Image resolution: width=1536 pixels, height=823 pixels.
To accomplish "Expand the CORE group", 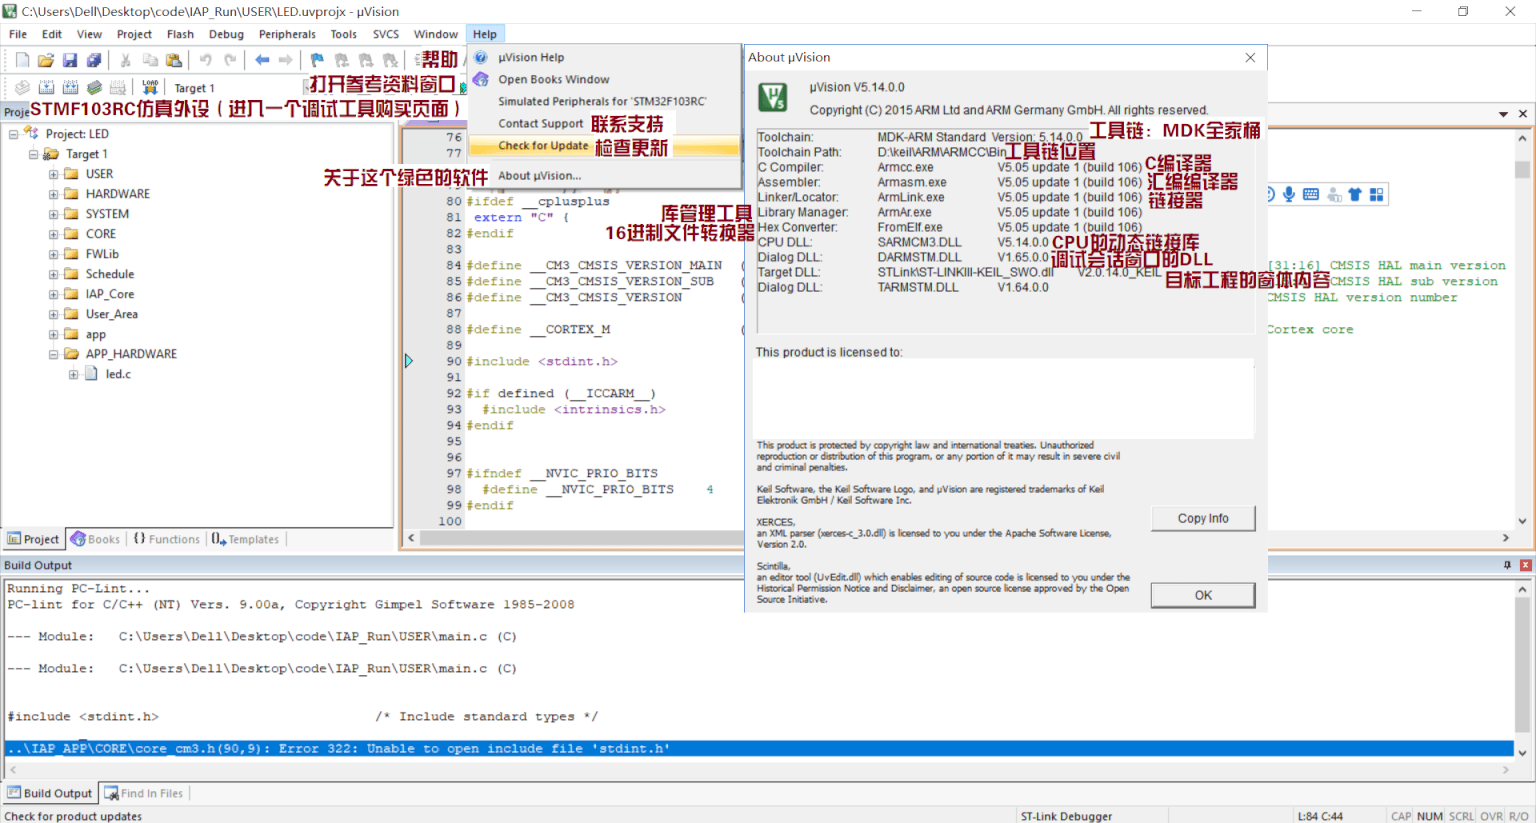I will (53, 234).
